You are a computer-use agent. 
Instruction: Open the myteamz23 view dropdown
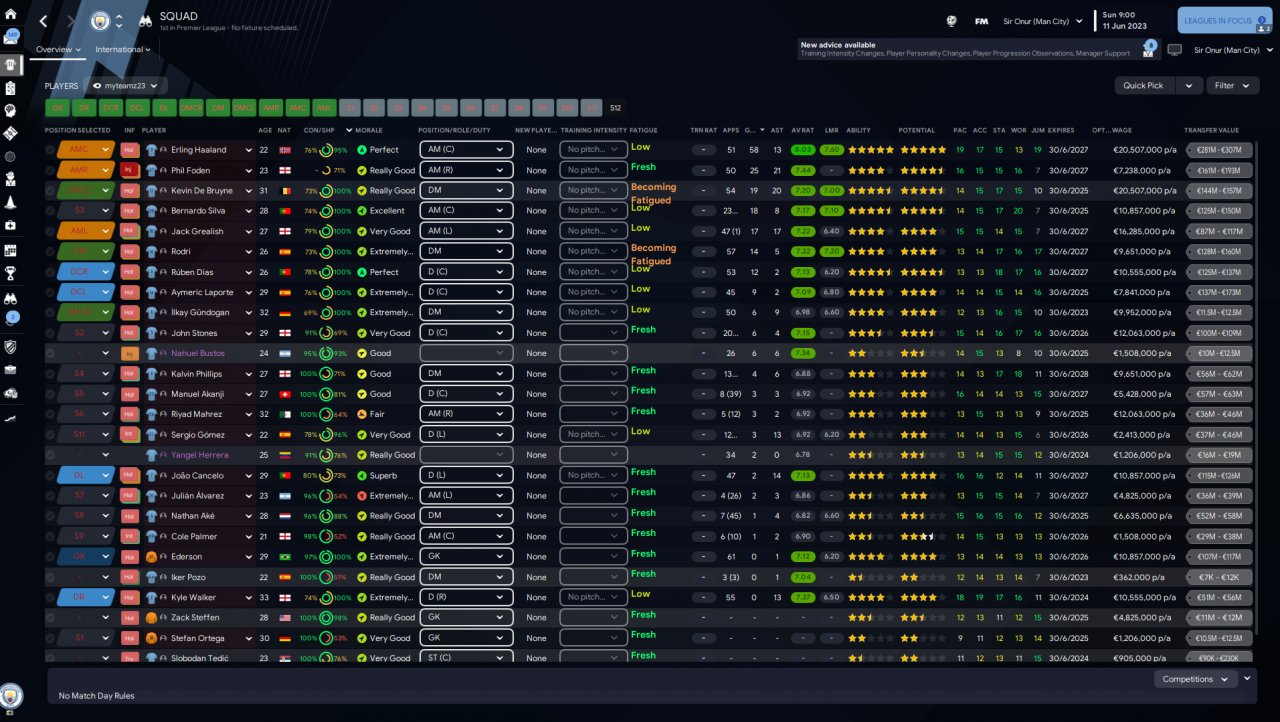(126, 86)
